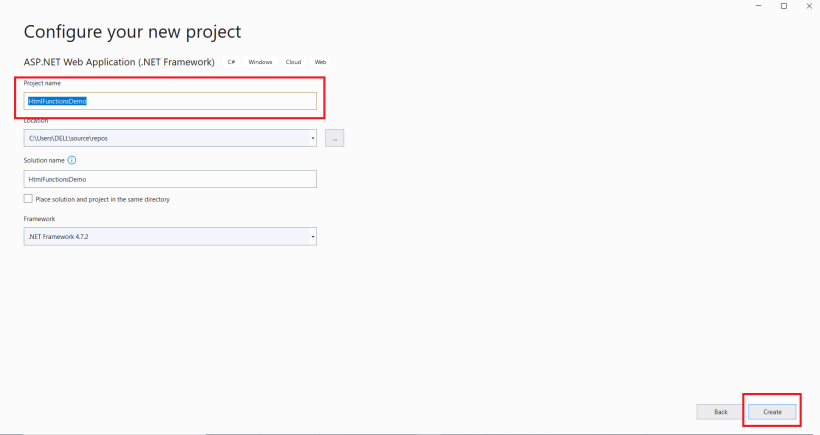Screen dimensions: 820x435
Task: Open the location browse button with dots
Action: [x=334, y=139]
